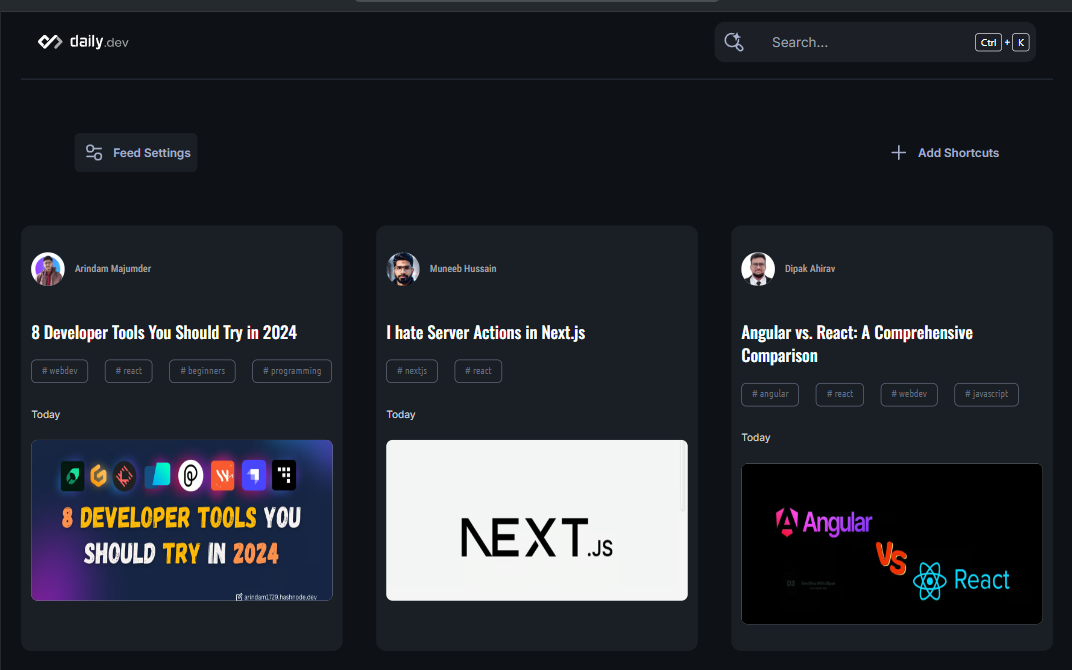
Task: Click the Angular vs React cover image
Action: pyautogui.click(x=891, y=544)
